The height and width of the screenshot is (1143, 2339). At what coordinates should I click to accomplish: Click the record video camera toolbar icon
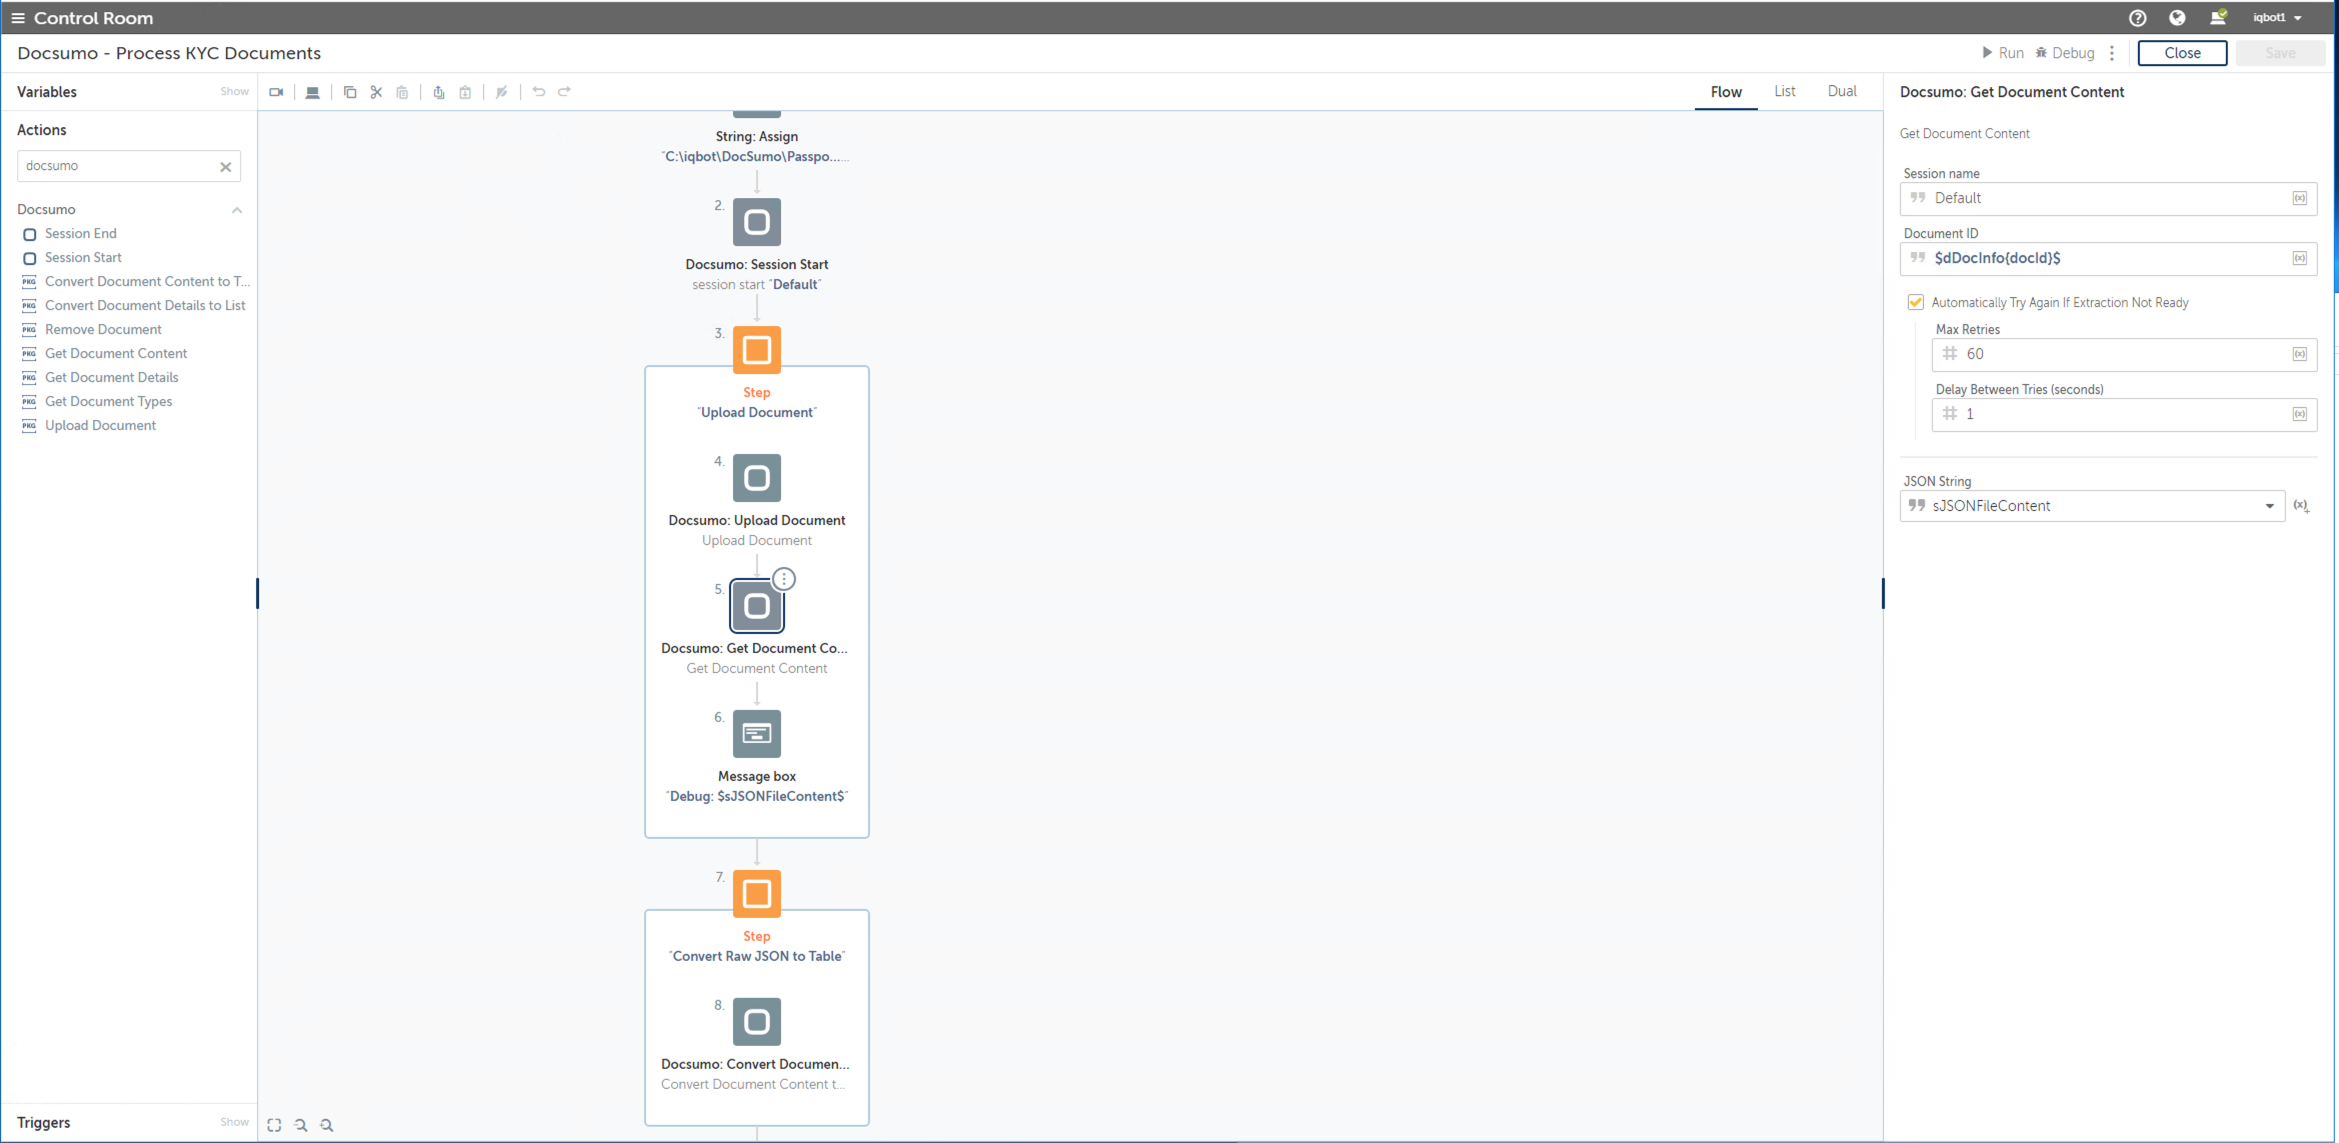tap(276, 92)
